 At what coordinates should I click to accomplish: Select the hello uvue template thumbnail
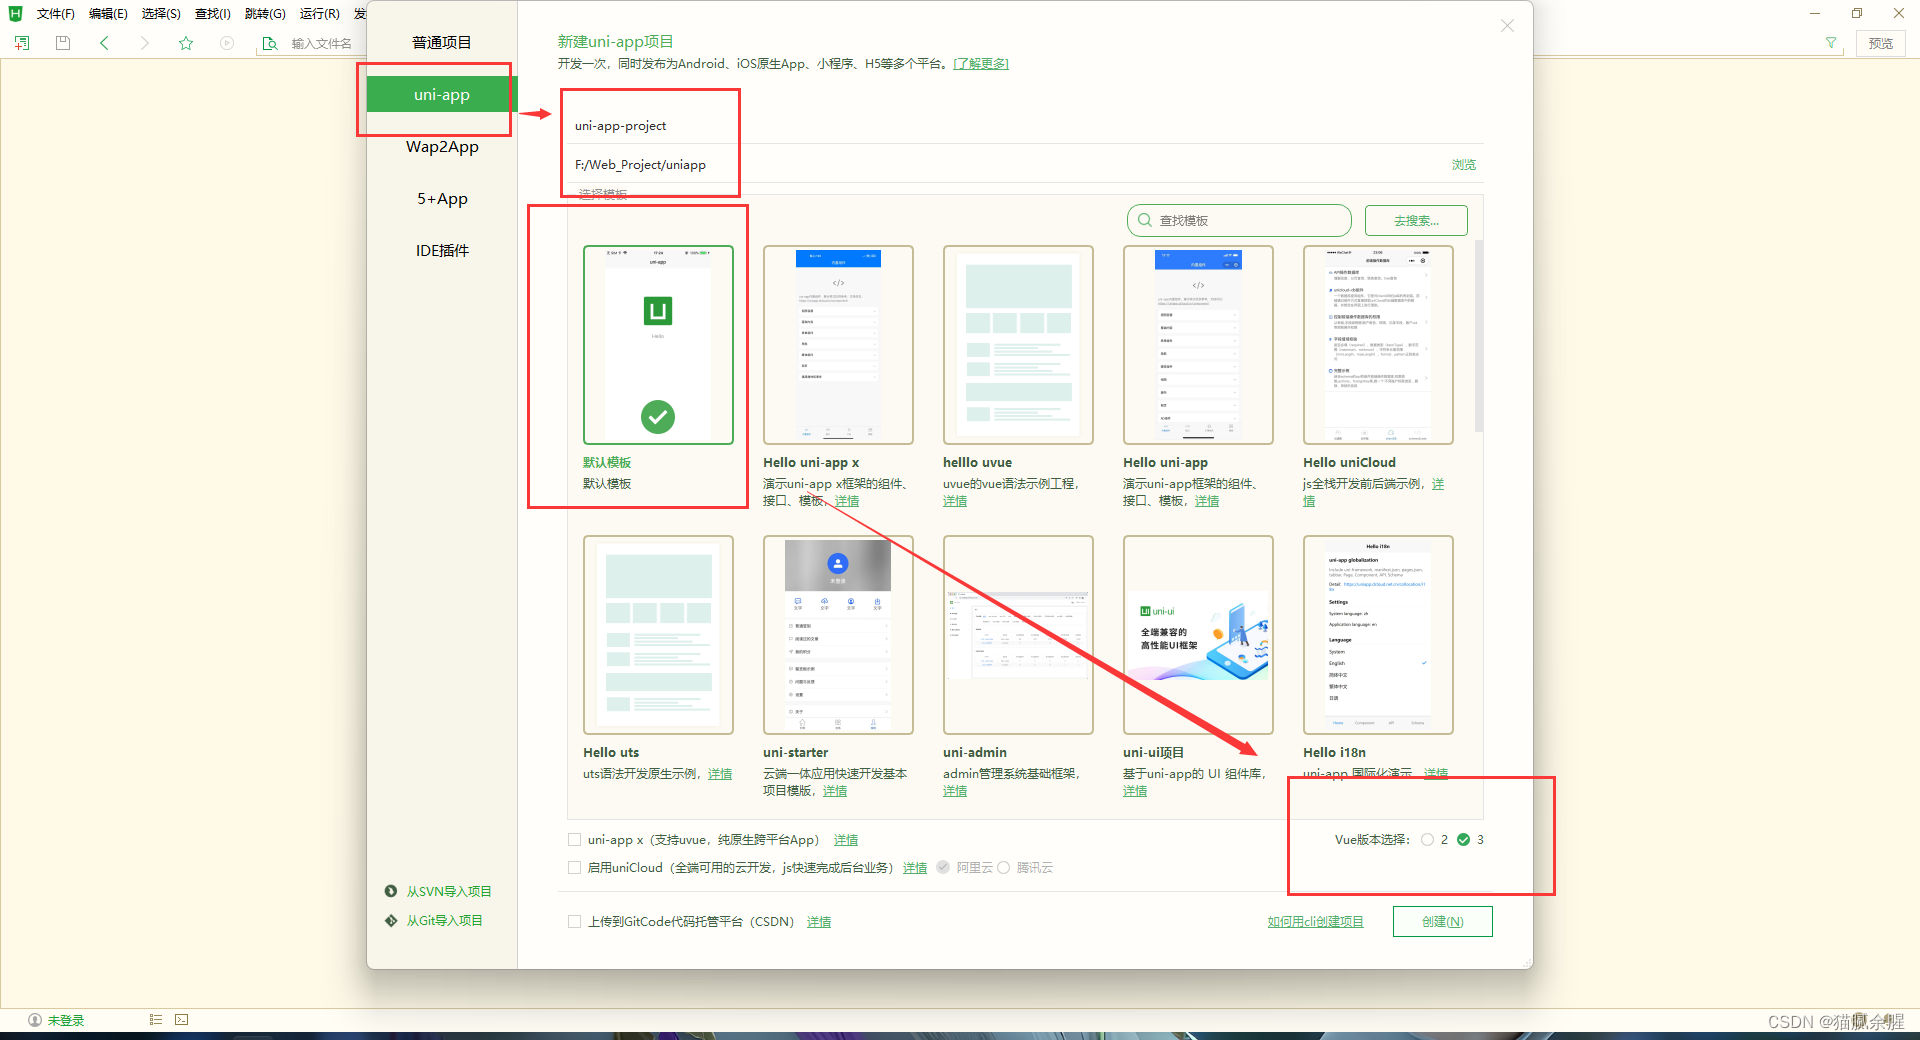point(1018,345)
